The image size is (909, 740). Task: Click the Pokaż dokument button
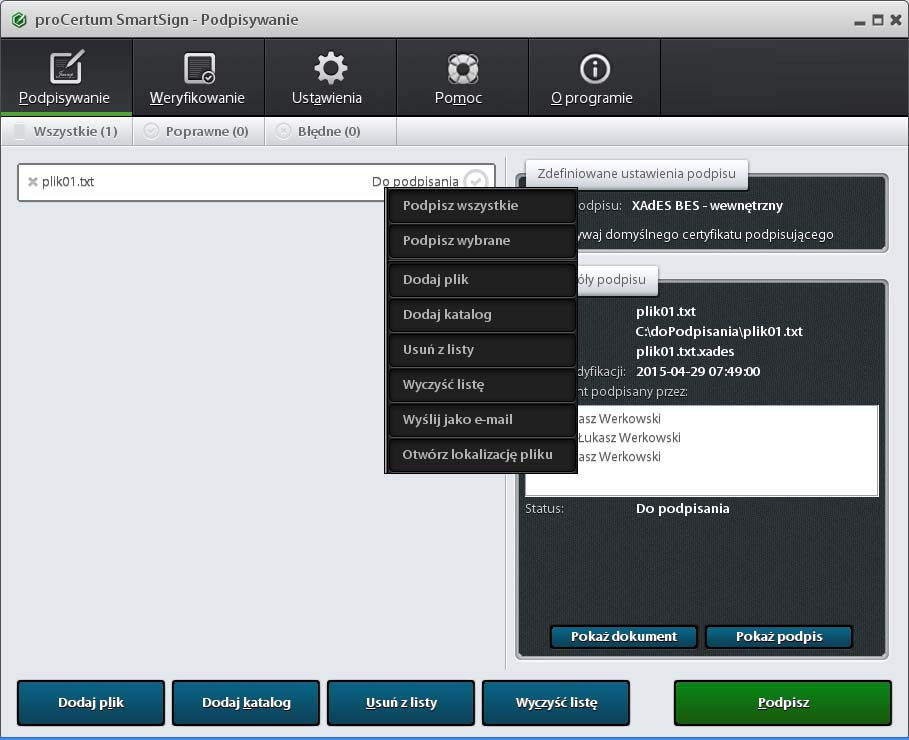[624, 637]
